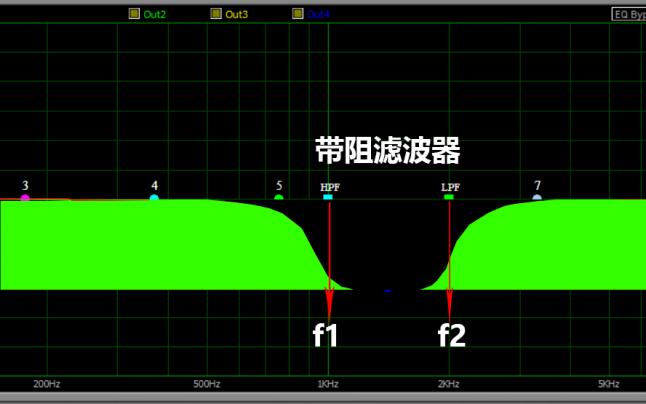Viewport: 646px width, 404px height.
Task: Click the 1KHz frequency axis label
Action: pyautogui.click(x=329, y=384)
